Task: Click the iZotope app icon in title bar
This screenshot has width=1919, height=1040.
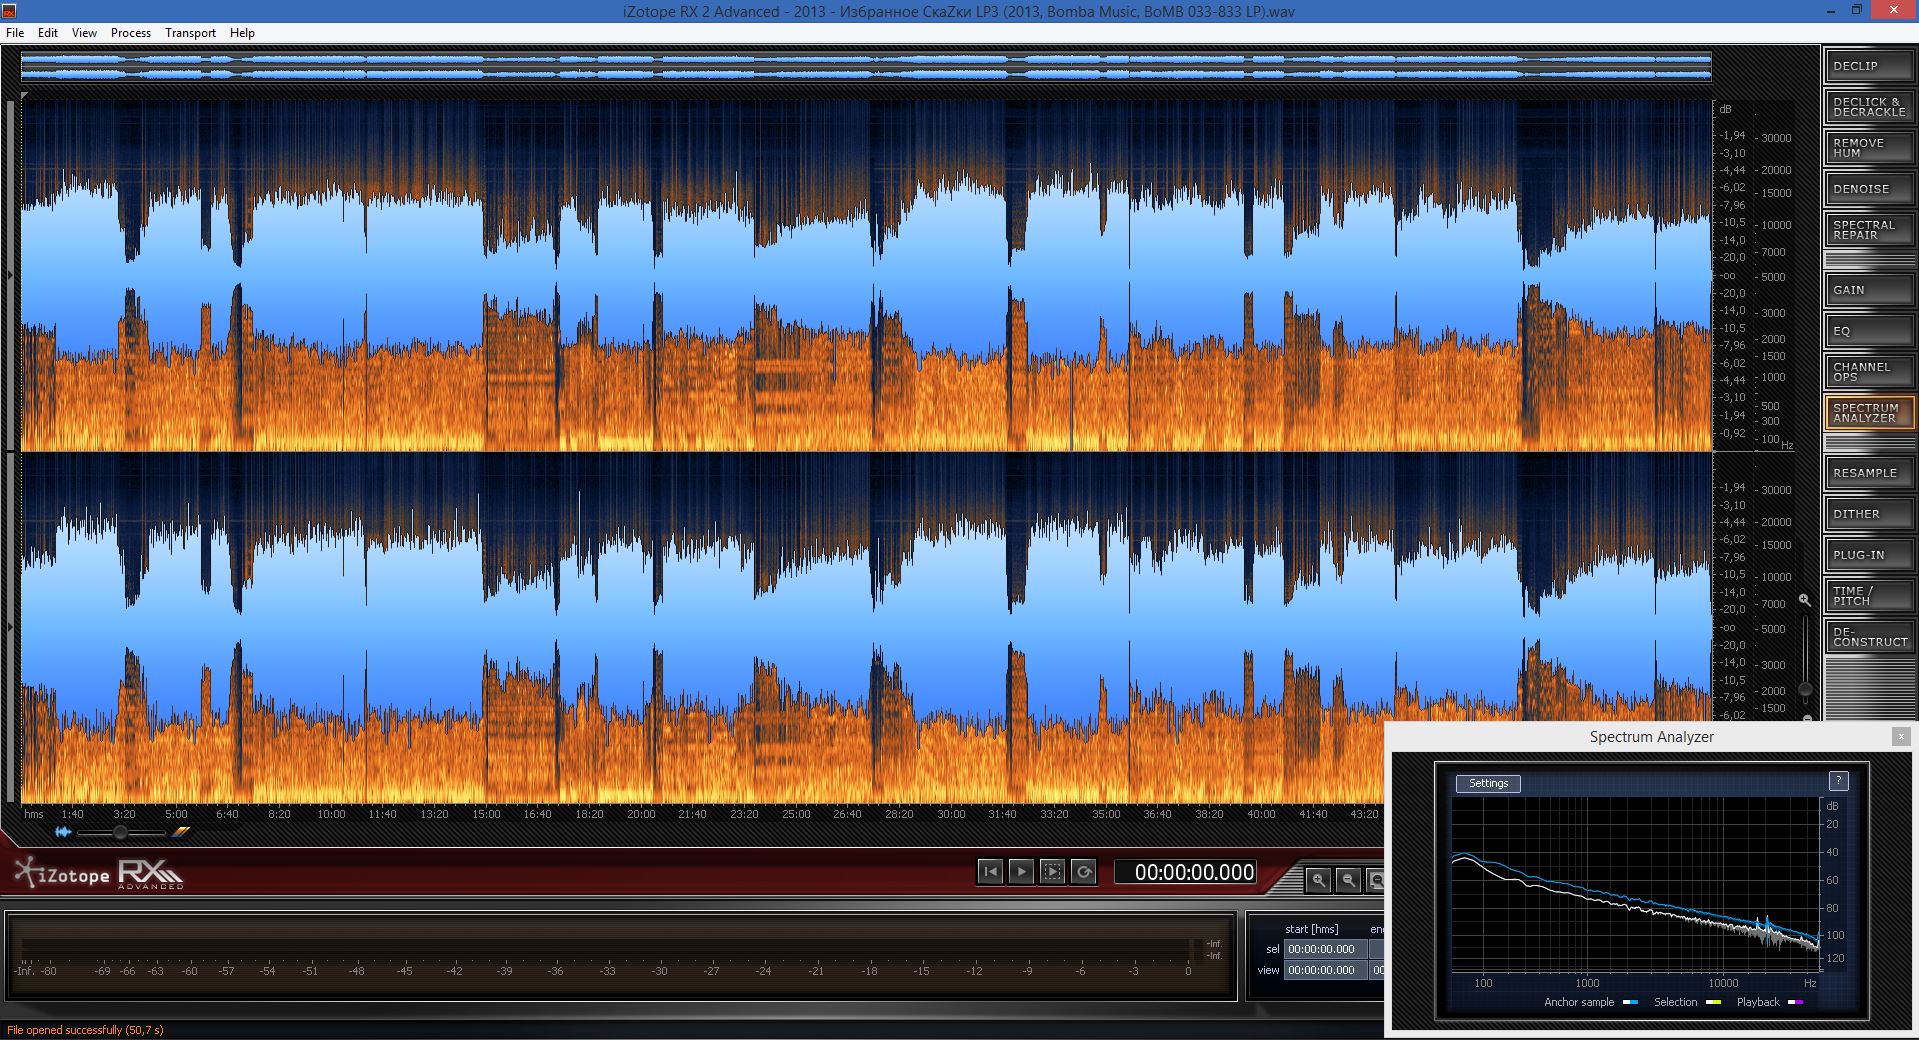Action: (9, 11)
